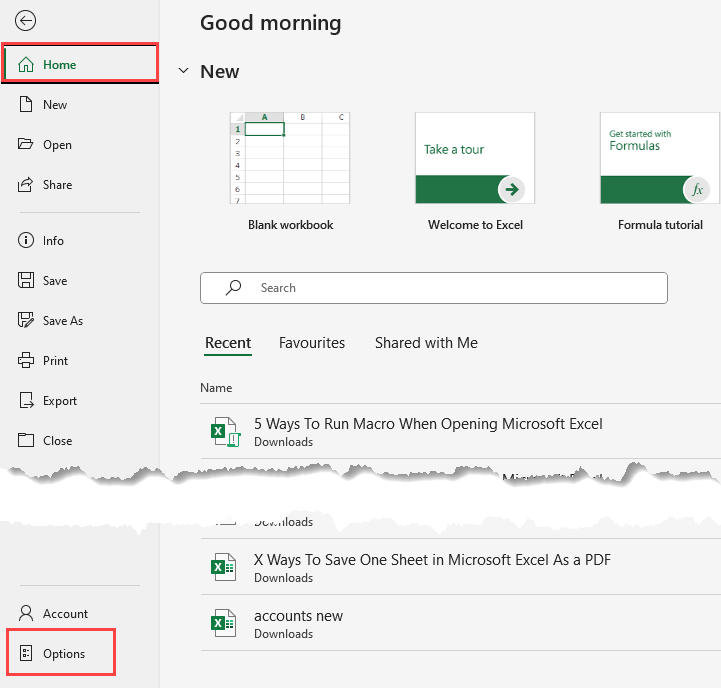Open the accounts new file
The height and width of the screenshot is (688, 721).
[298, 616]
